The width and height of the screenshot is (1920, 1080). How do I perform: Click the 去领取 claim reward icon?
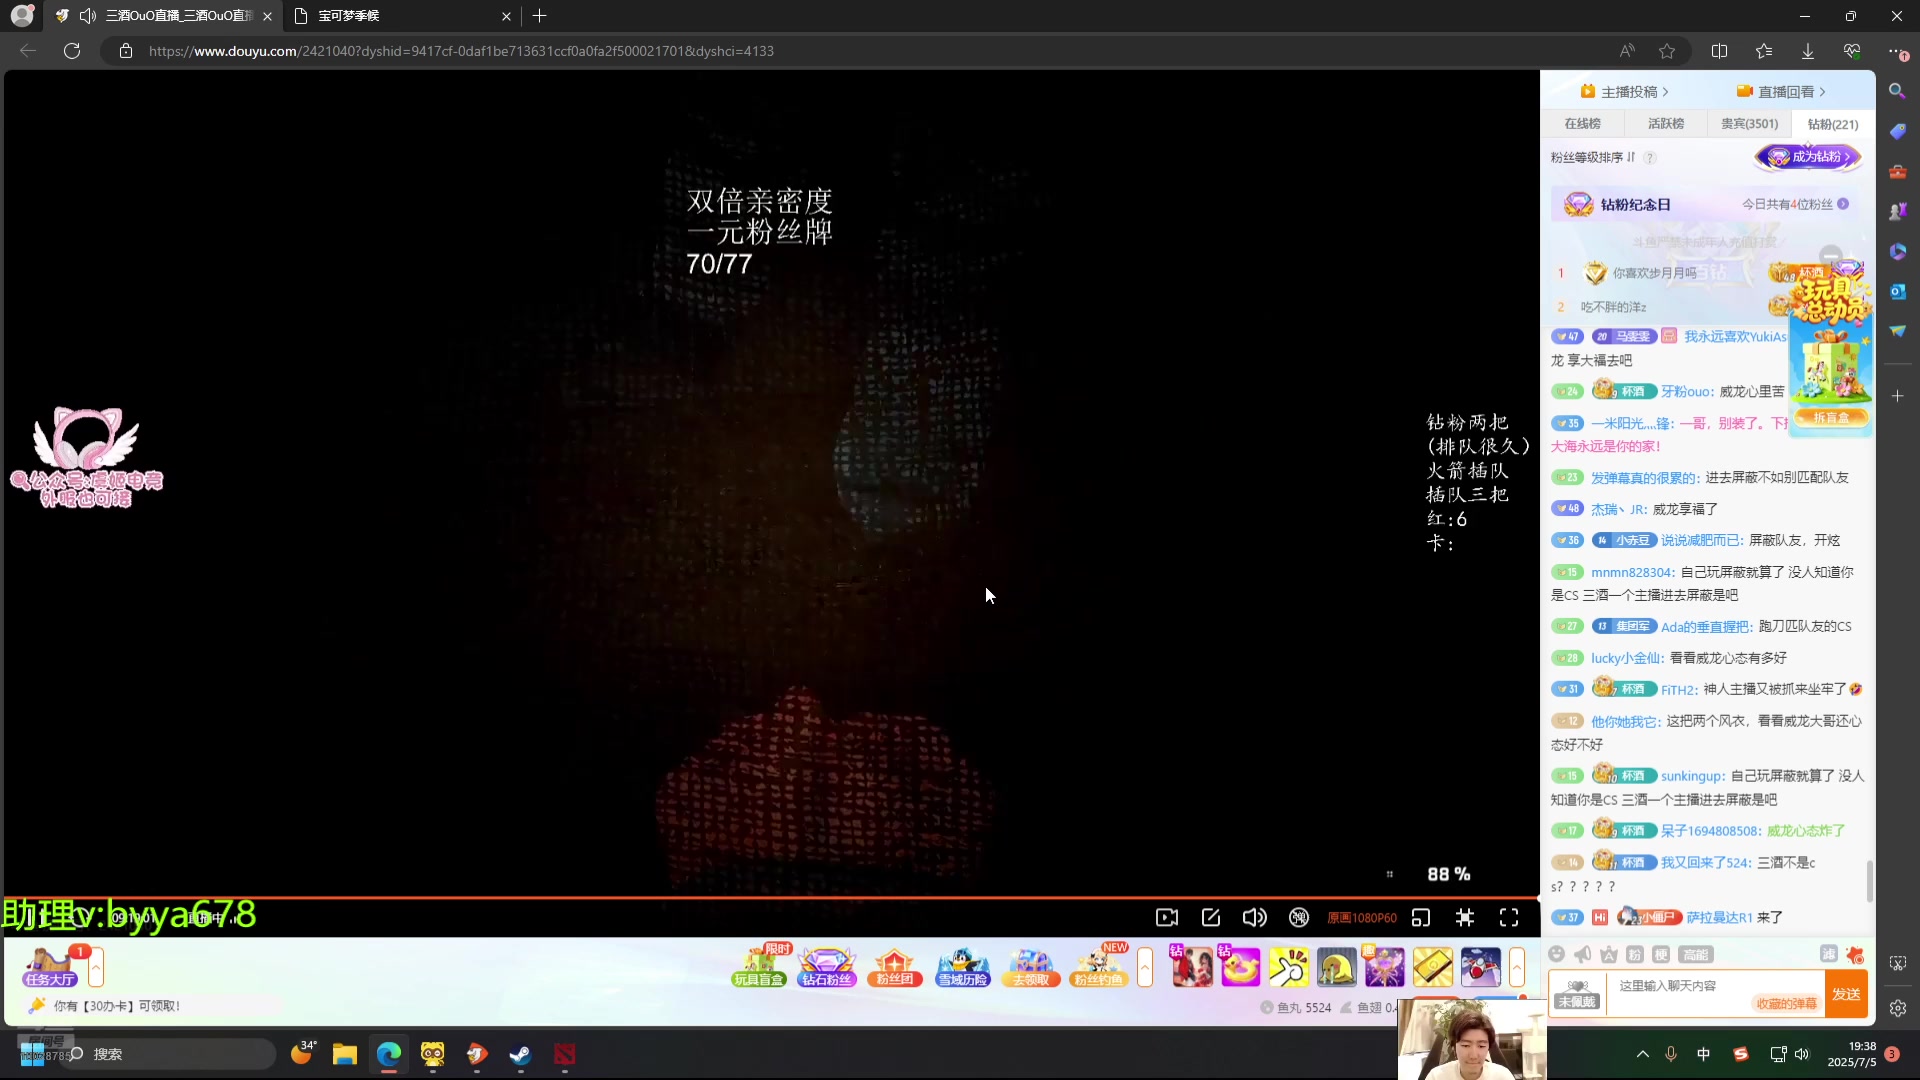coord(1031,967)
